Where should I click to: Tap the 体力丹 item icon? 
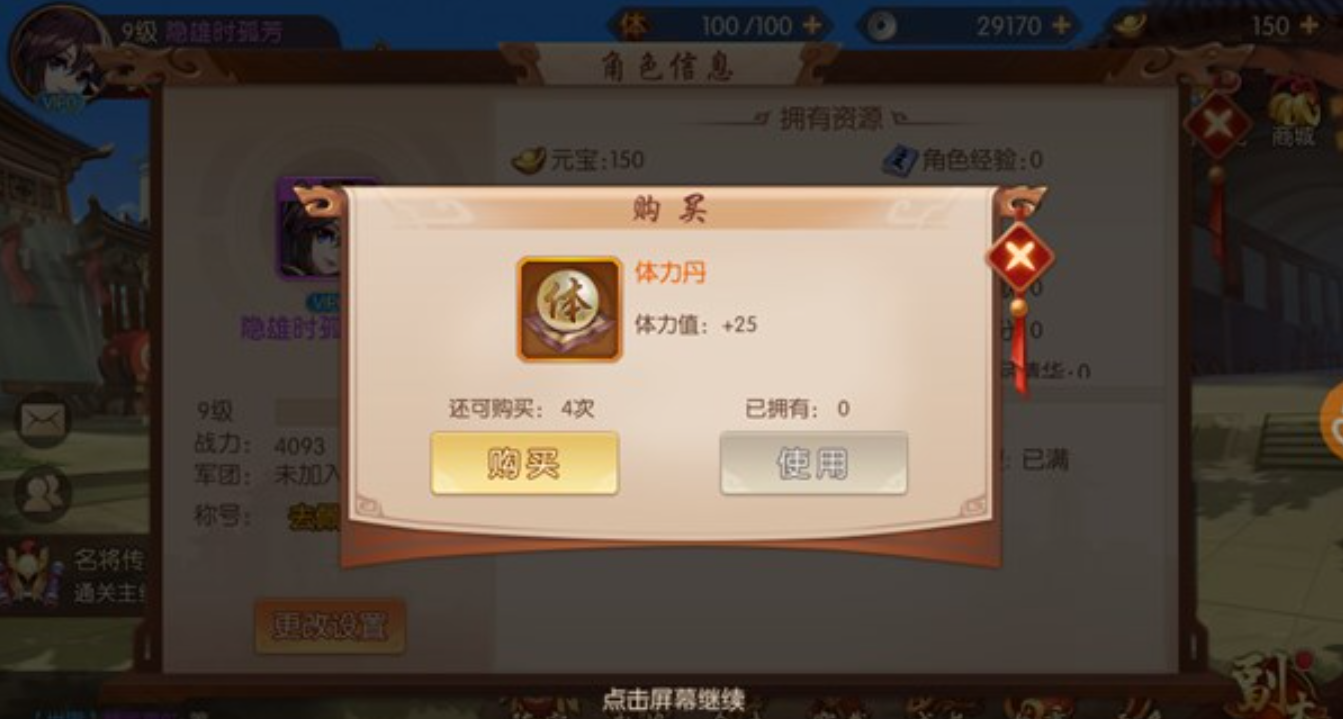click(x=569, y=309)
